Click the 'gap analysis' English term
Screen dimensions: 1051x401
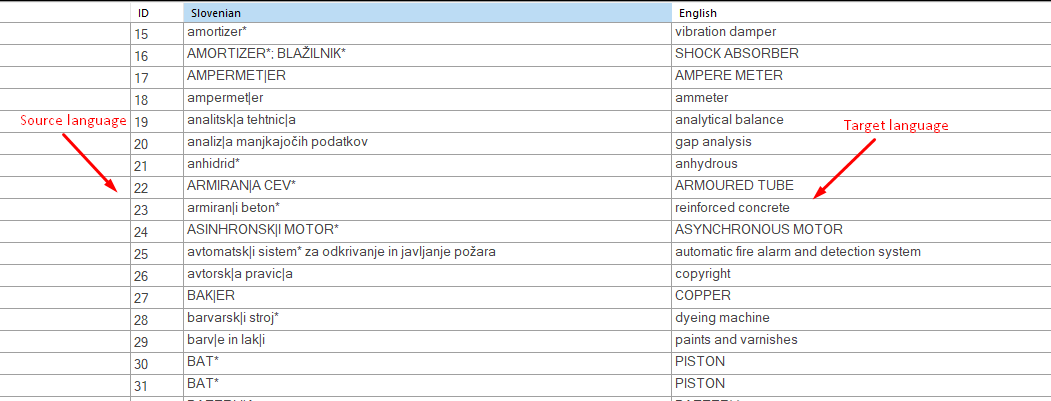click(712, 142)
